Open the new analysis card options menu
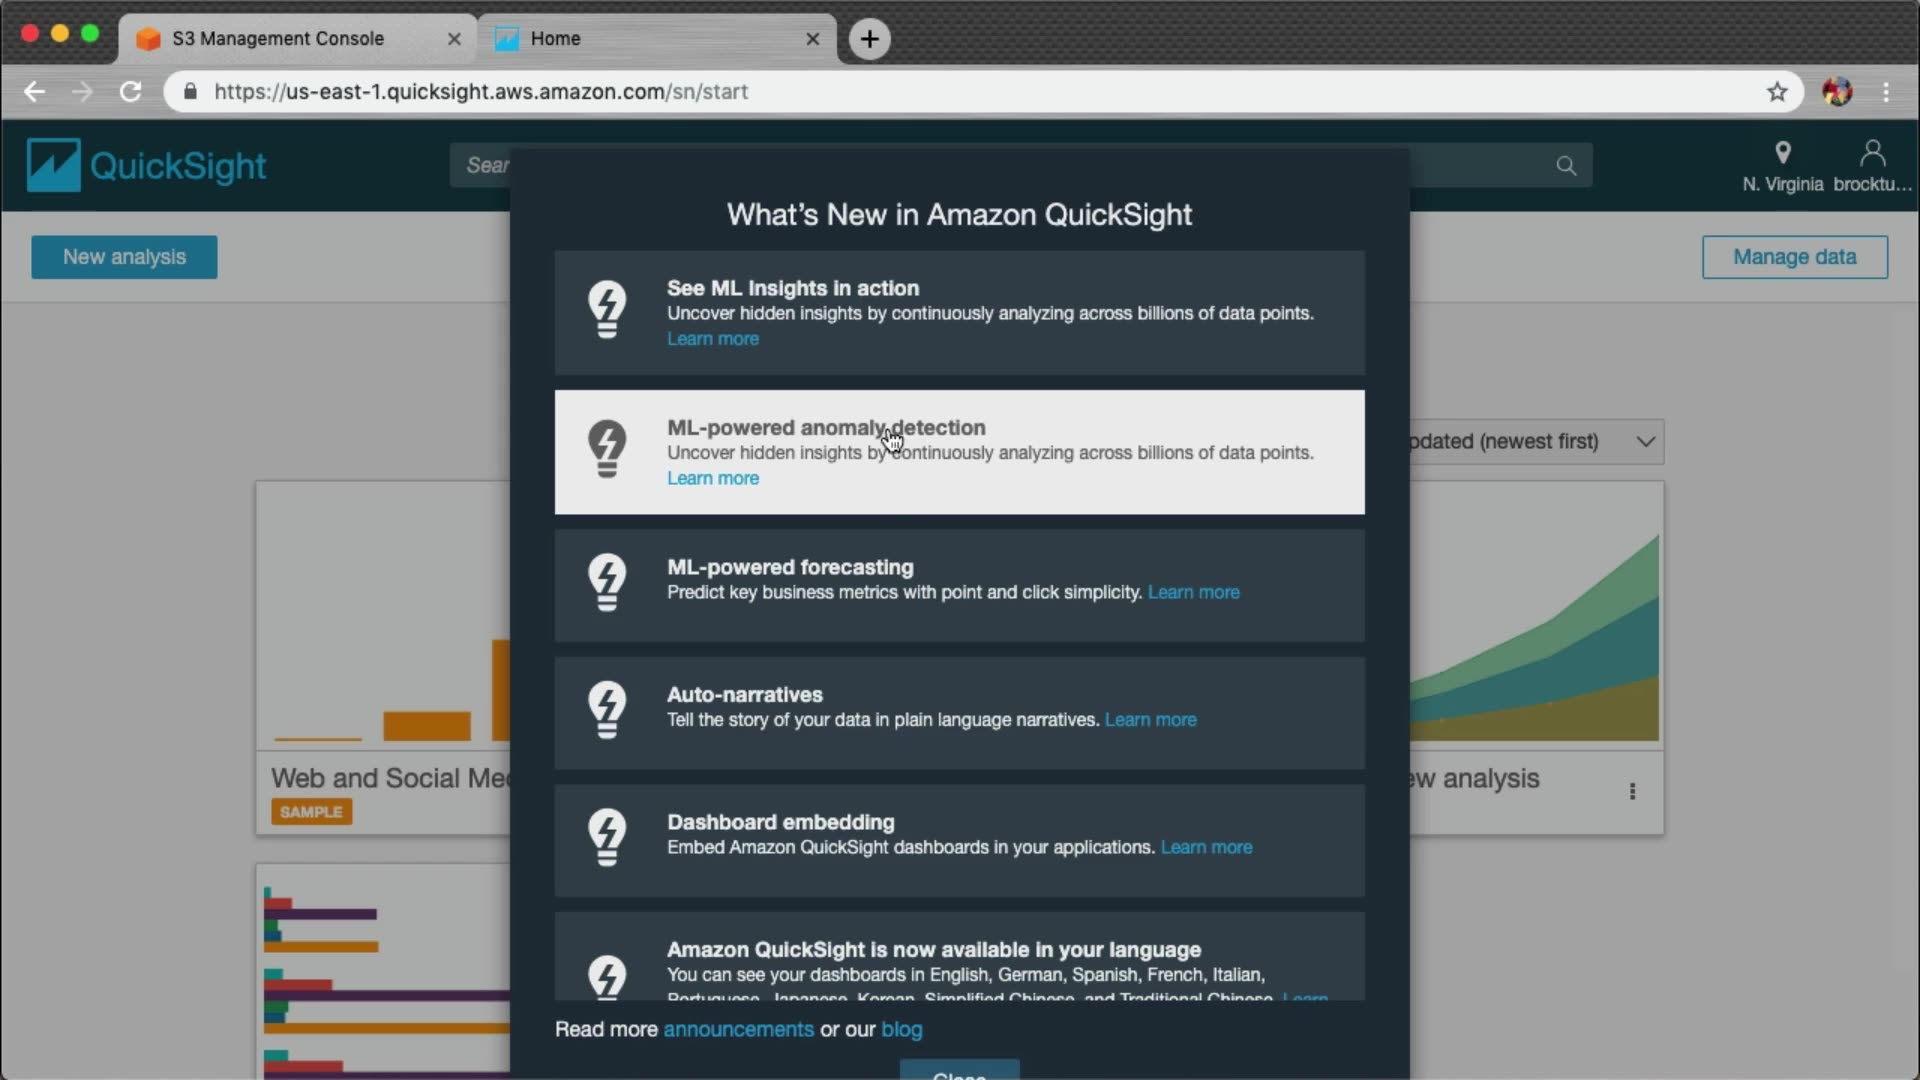The height and width of the screenshot is (1080, 1920). pyautogui.click(x=1632, y=791)
